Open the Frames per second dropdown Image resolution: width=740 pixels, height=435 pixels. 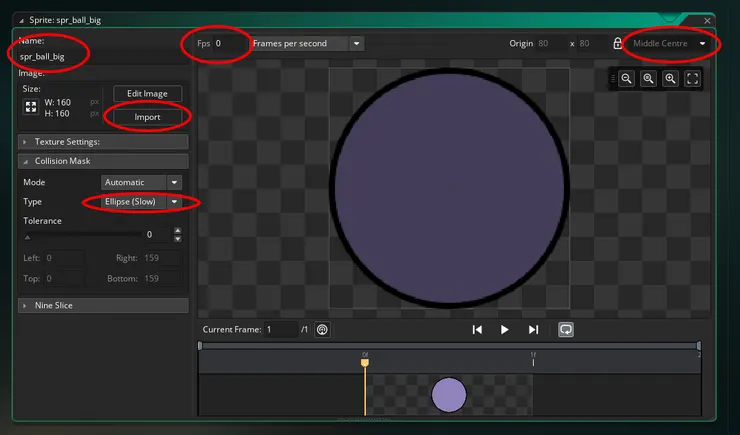click(307, 43)
